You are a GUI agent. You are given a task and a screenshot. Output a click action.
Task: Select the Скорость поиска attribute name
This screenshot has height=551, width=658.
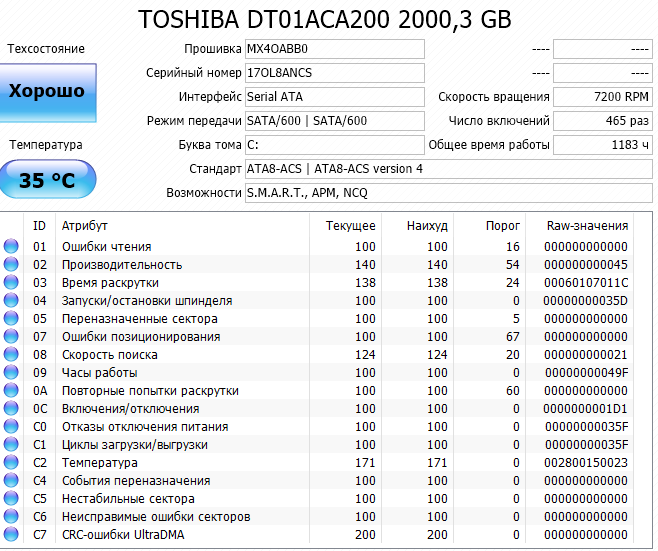110,355
